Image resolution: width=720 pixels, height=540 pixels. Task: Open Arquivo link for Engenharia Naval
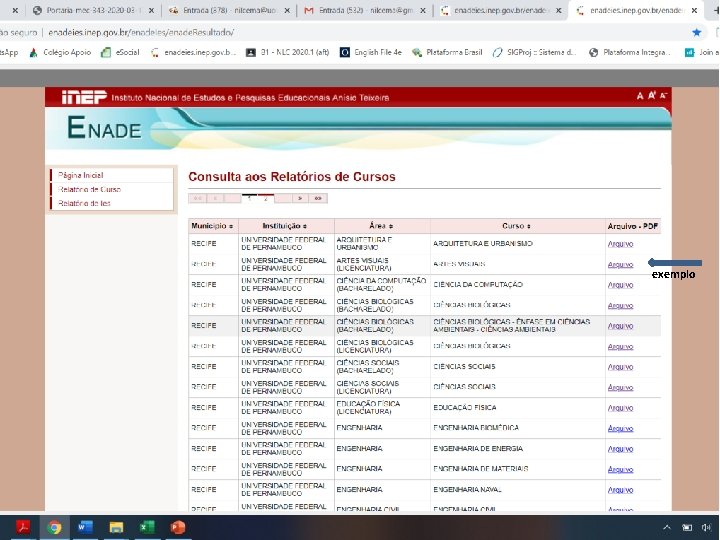620,490
